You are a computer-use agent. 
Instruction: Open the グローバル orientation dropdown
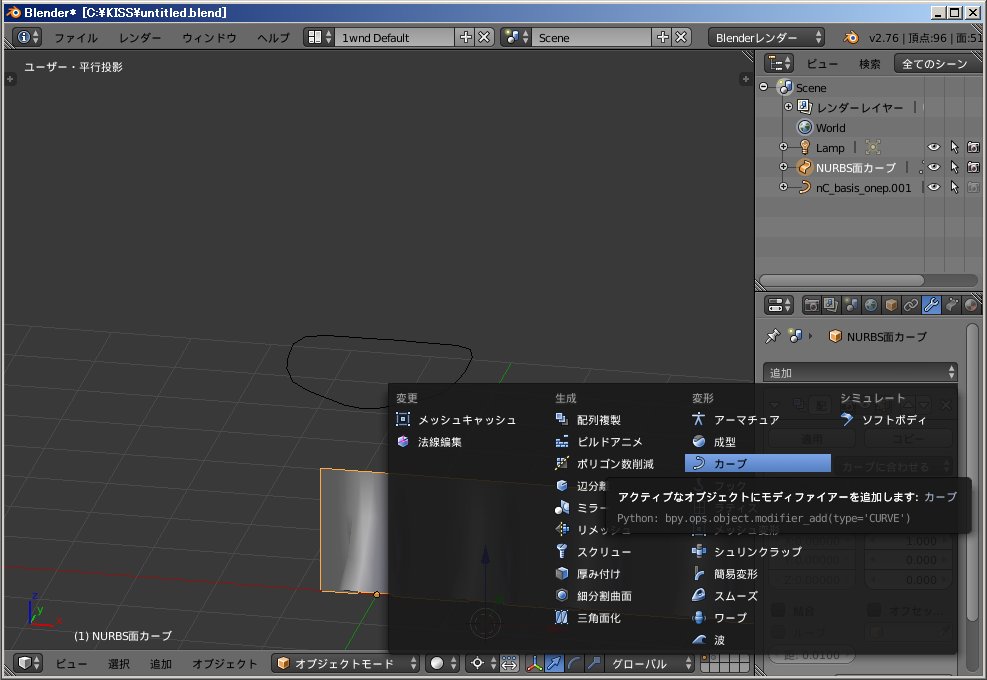click(x=650, y=663)
